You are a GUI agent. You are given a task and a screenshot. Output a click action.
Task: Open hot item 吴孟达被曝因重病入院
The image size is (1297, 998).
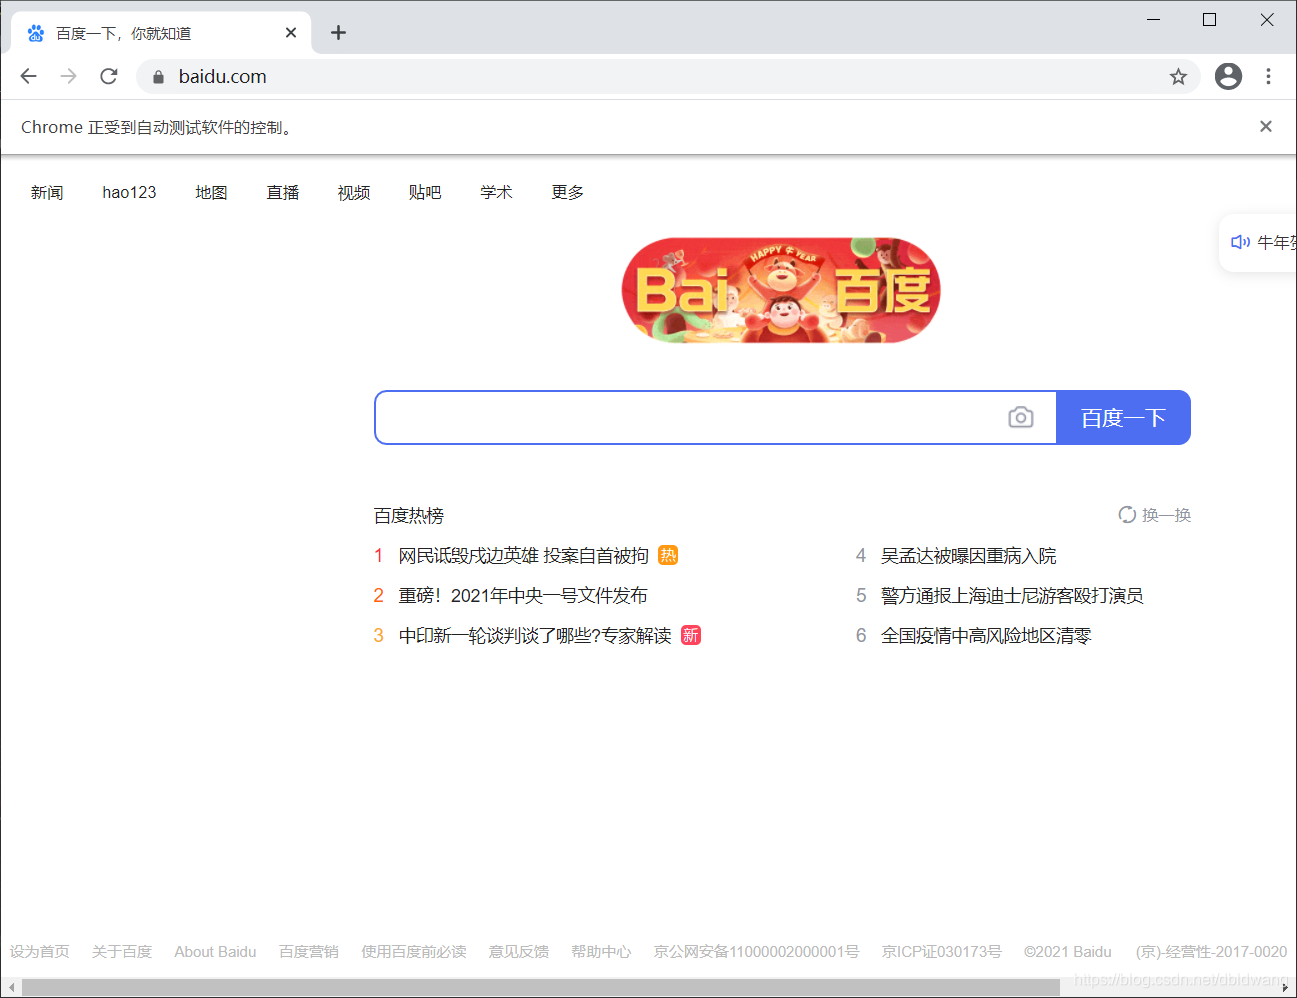(x=968, y=555)
